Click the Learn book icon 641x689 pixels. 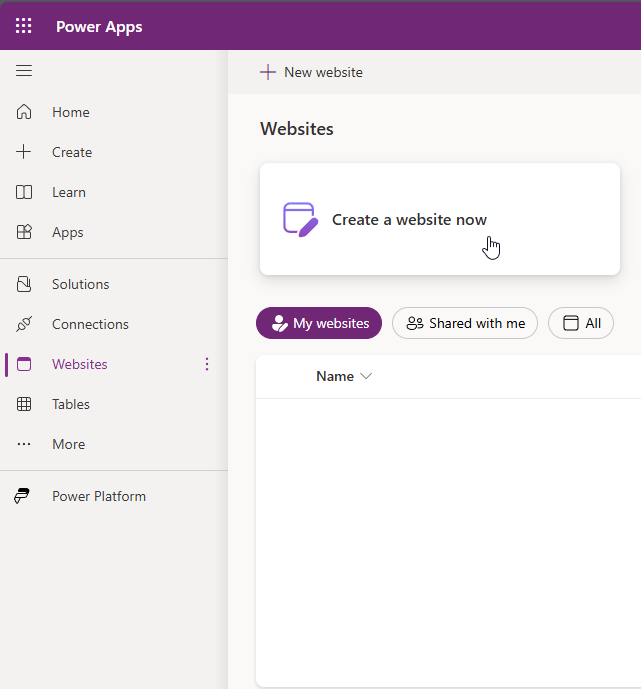pyautogui.click(x=24, y=192)
